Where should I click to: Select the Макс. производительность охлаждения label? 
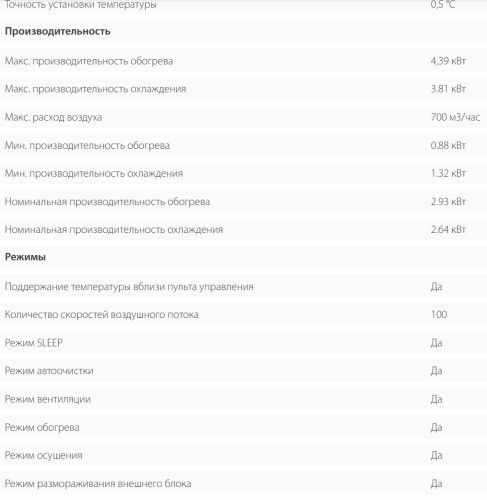pyautogui.click(x=95, y=89)
